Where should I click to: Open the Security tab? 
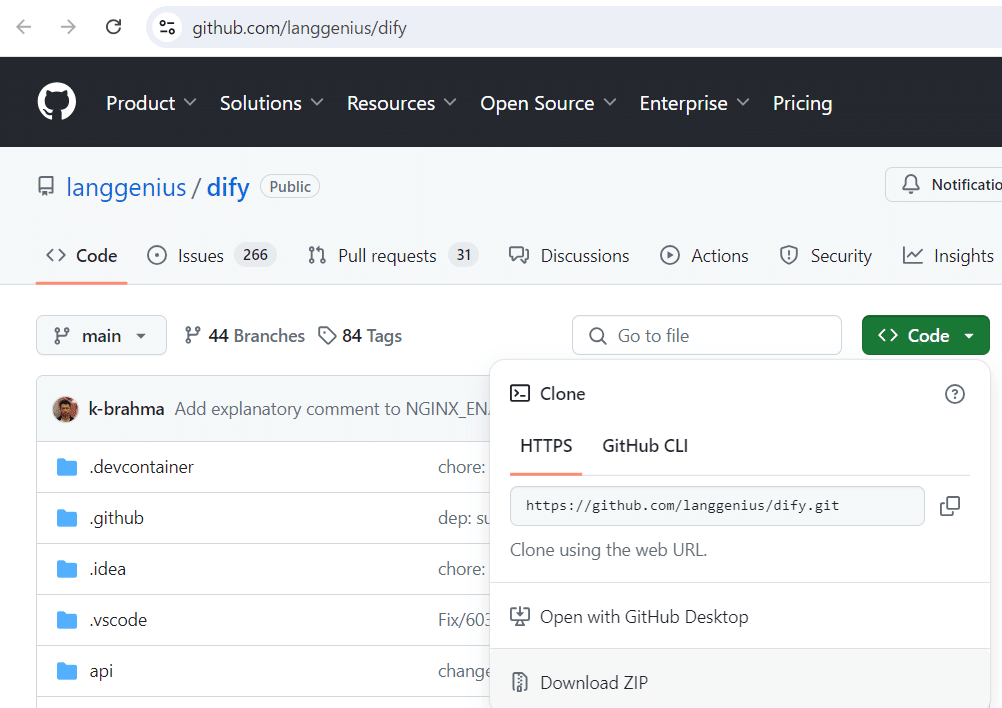point(826,256)
